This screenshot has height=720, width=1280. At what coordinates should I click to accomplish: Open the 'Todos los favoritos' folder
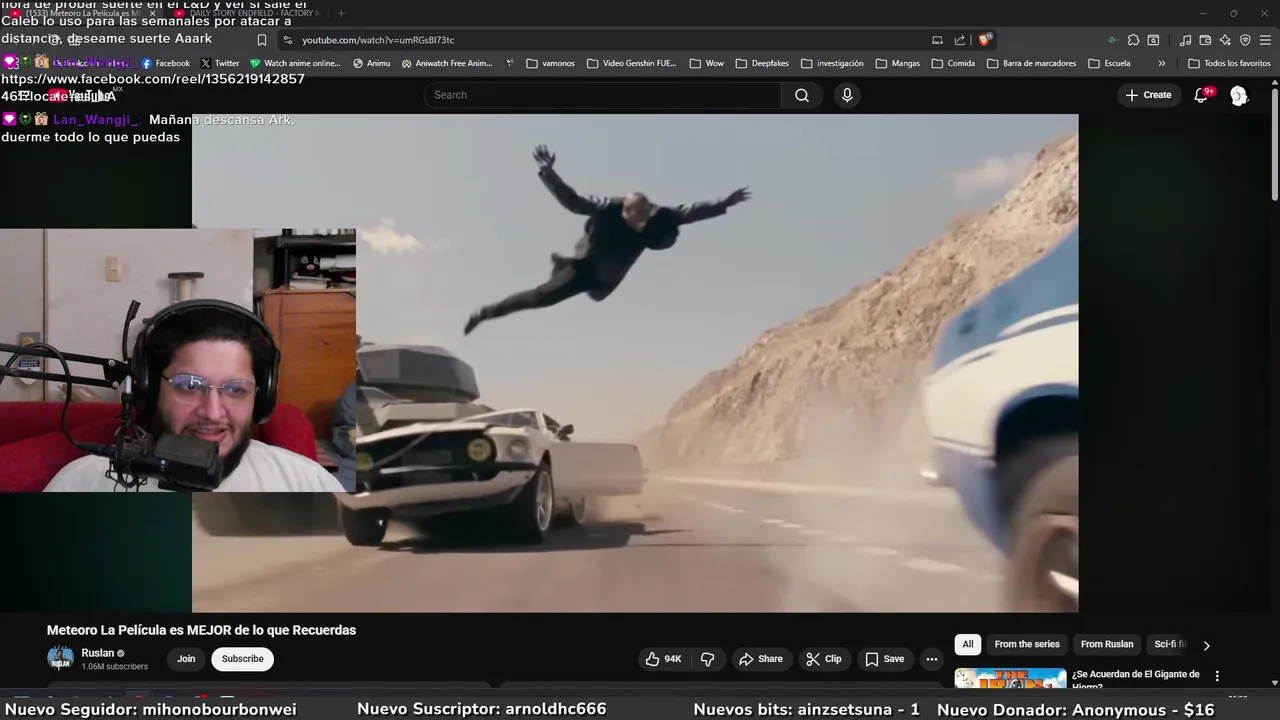coord(1229,63)
